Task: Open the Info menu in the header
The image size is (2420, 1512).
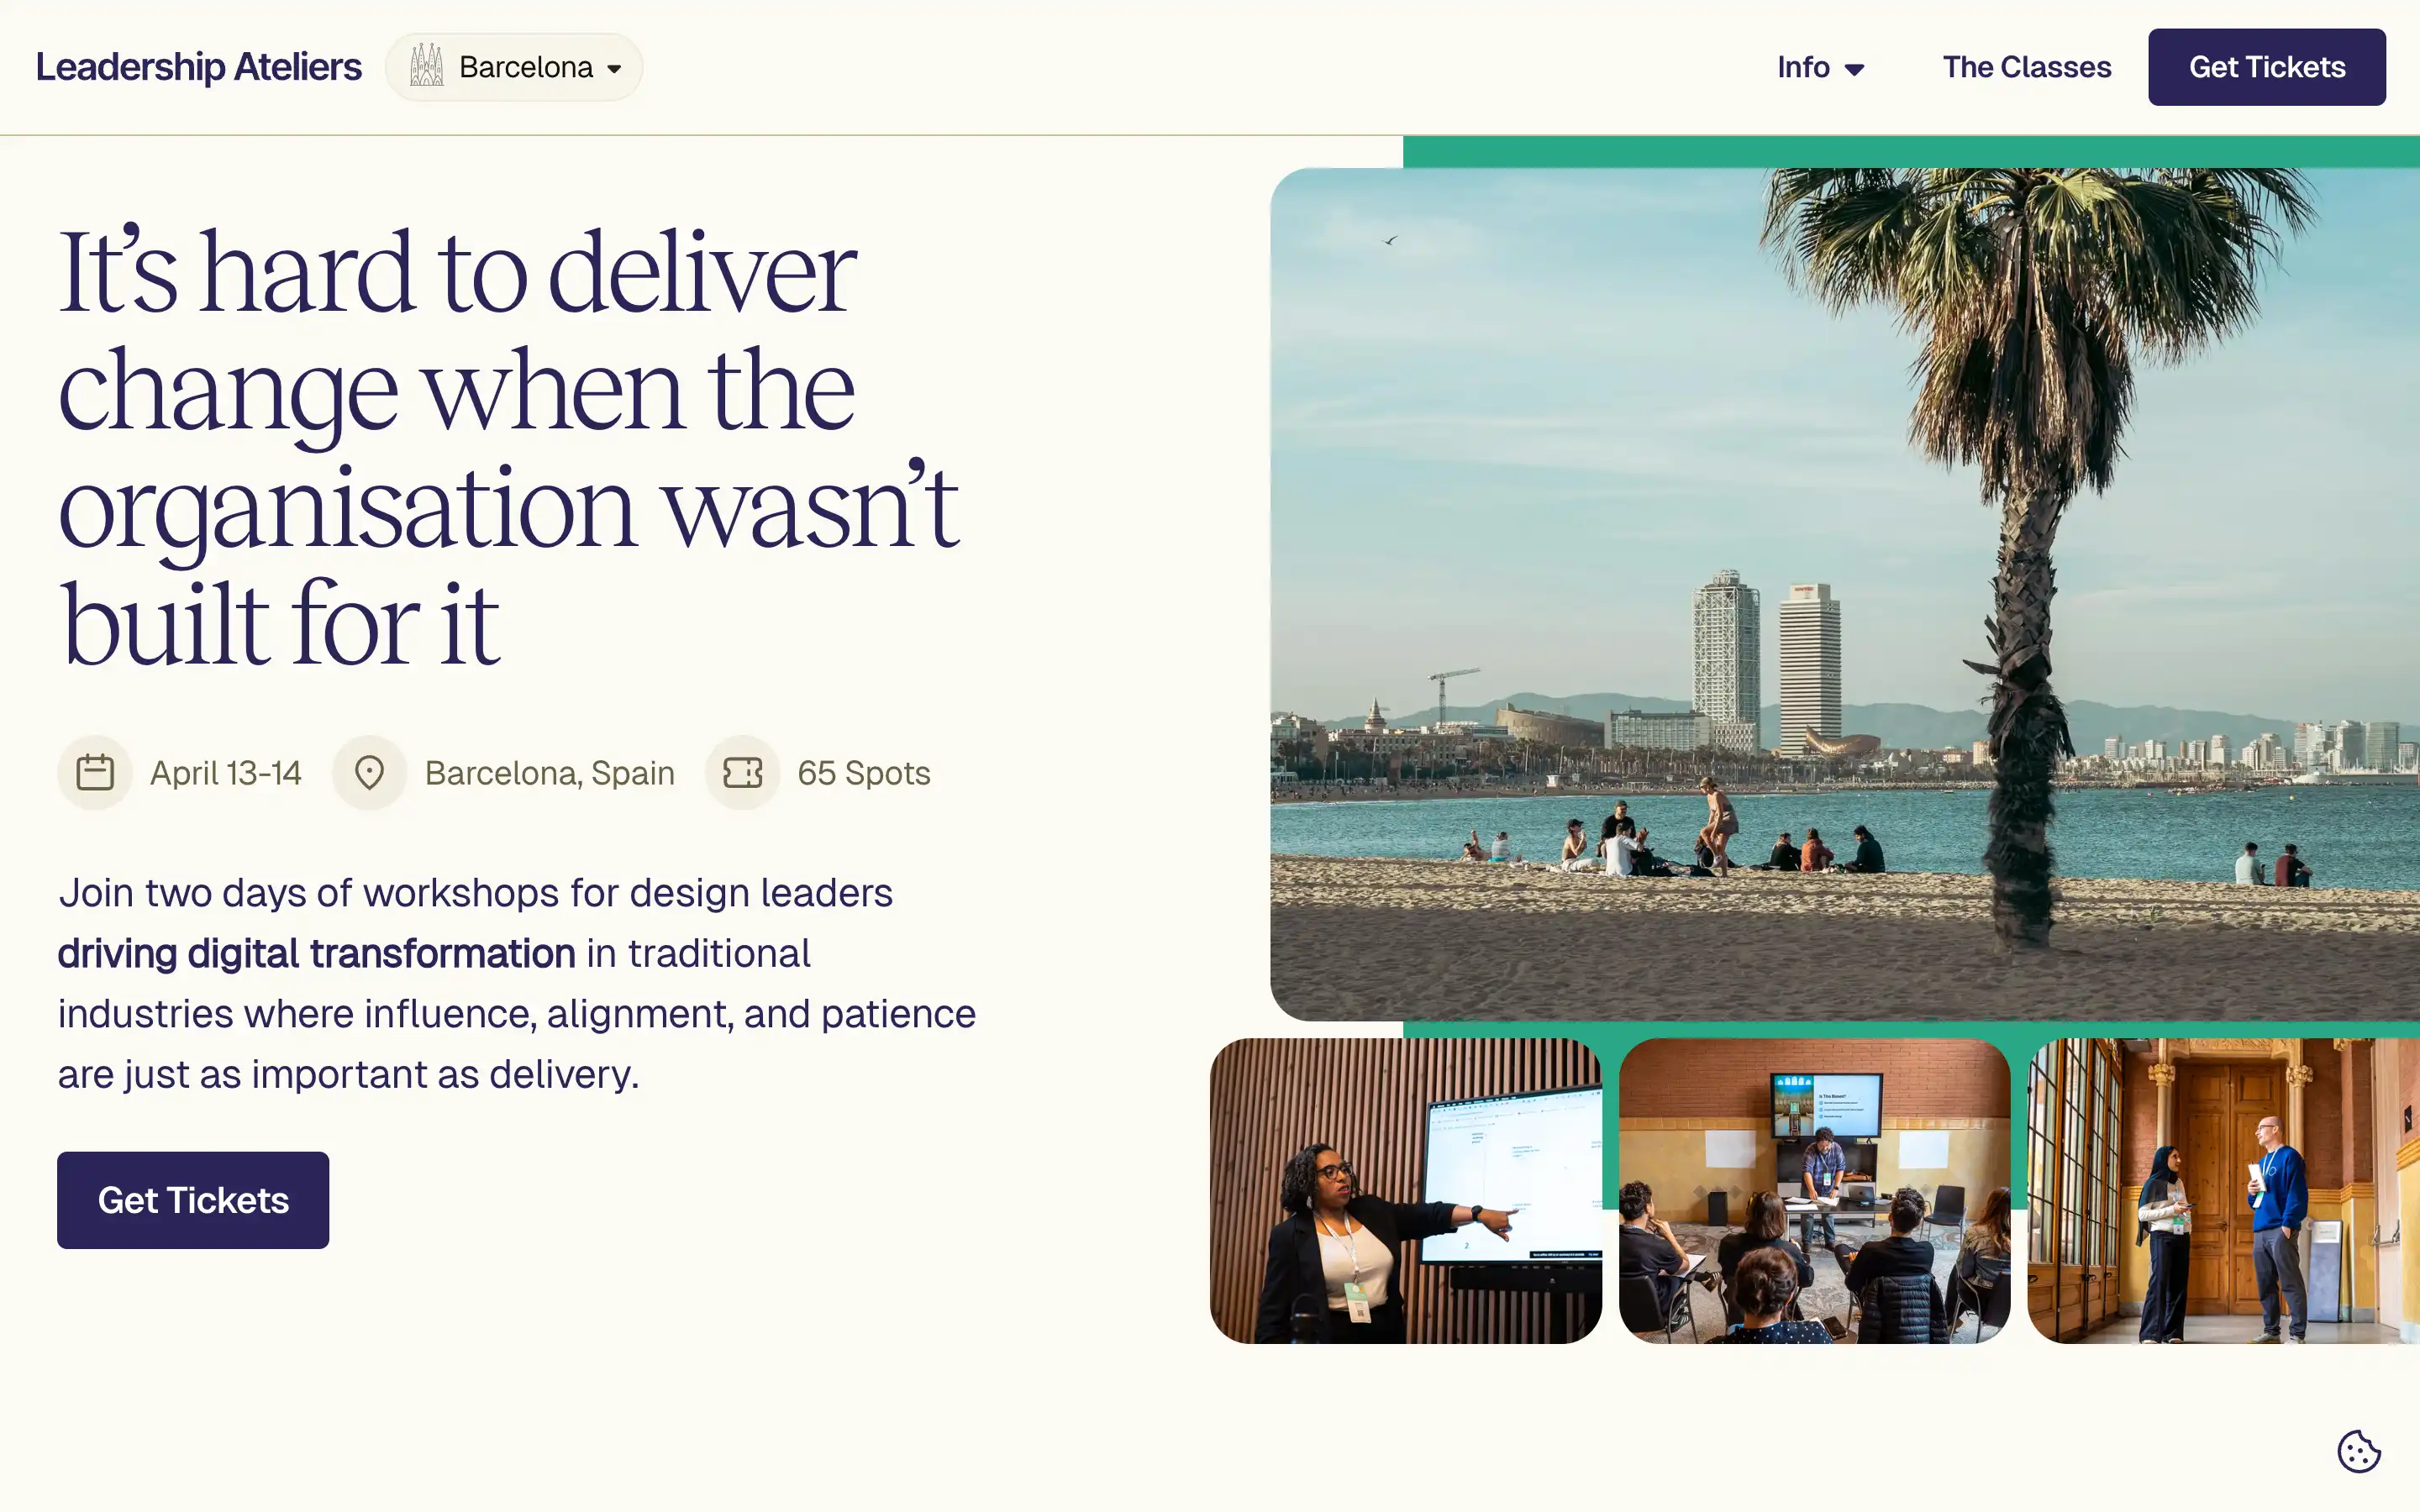Action: pyautogui.click(x=1820, y=67)
